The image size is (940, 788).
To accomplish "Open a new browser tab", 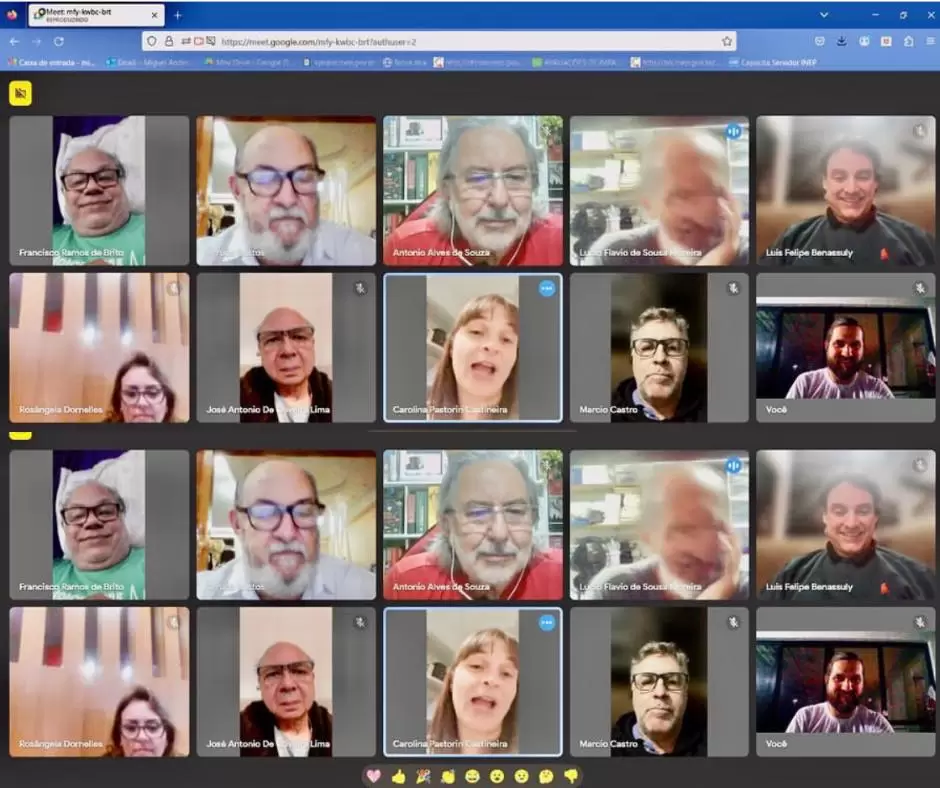I will 178,15.
